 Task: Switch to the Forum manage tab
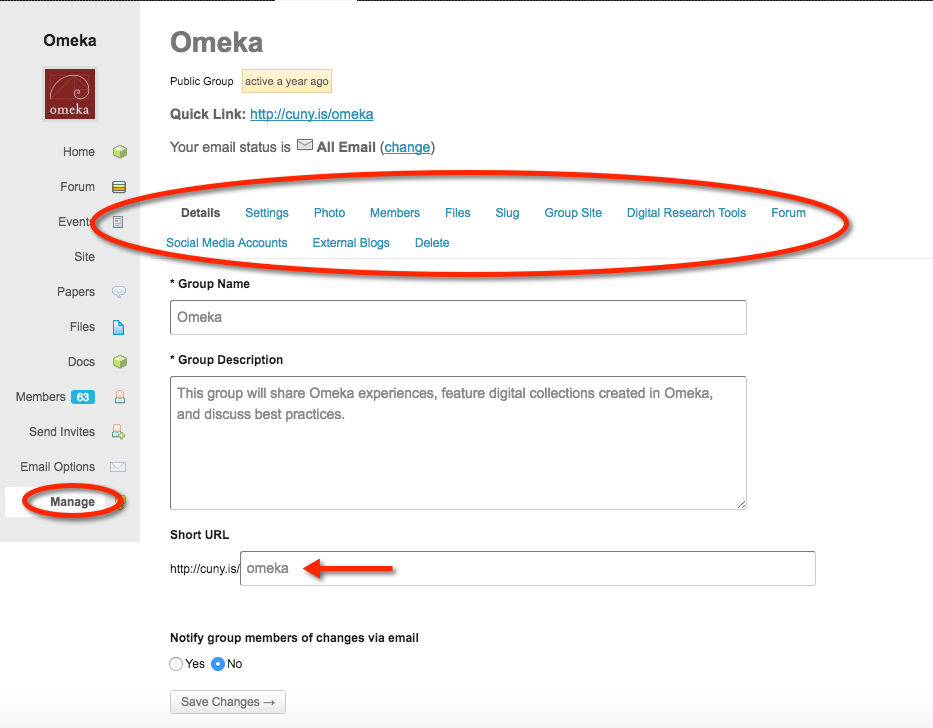pos(788,213)
